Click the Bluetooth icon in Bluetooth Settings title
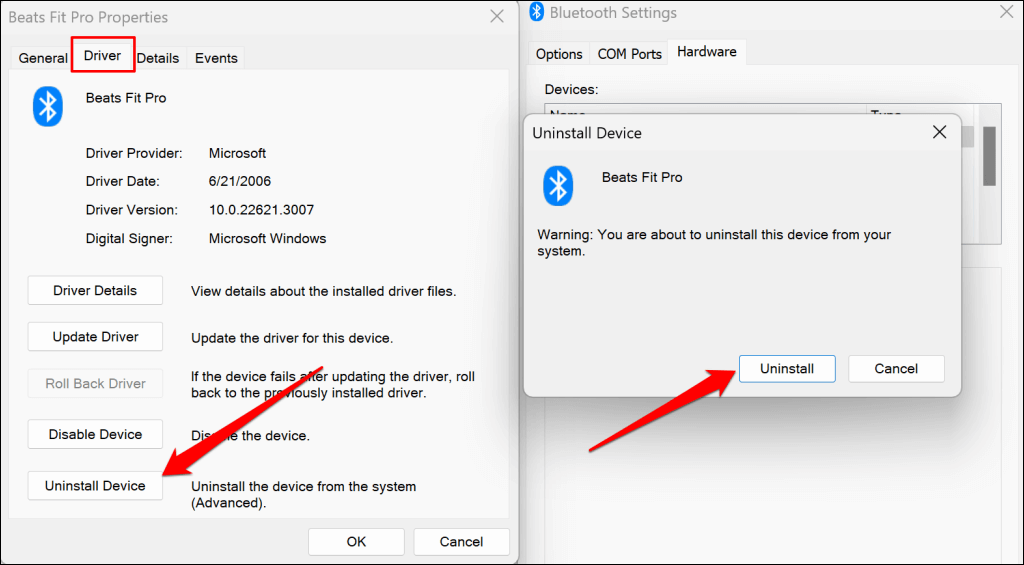This screenshot has width=1024, height=565. click(x=537, y=13)
